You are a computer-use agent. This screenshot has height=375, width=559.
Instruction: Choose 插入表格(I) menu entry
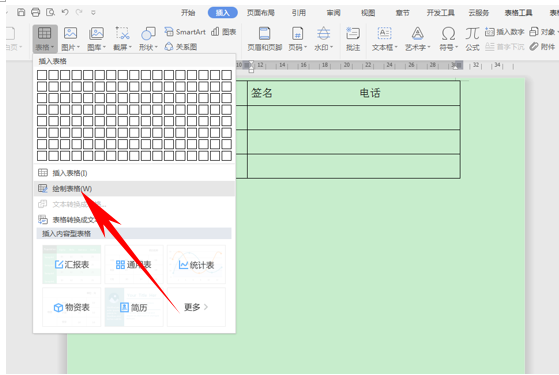point(134,173)
